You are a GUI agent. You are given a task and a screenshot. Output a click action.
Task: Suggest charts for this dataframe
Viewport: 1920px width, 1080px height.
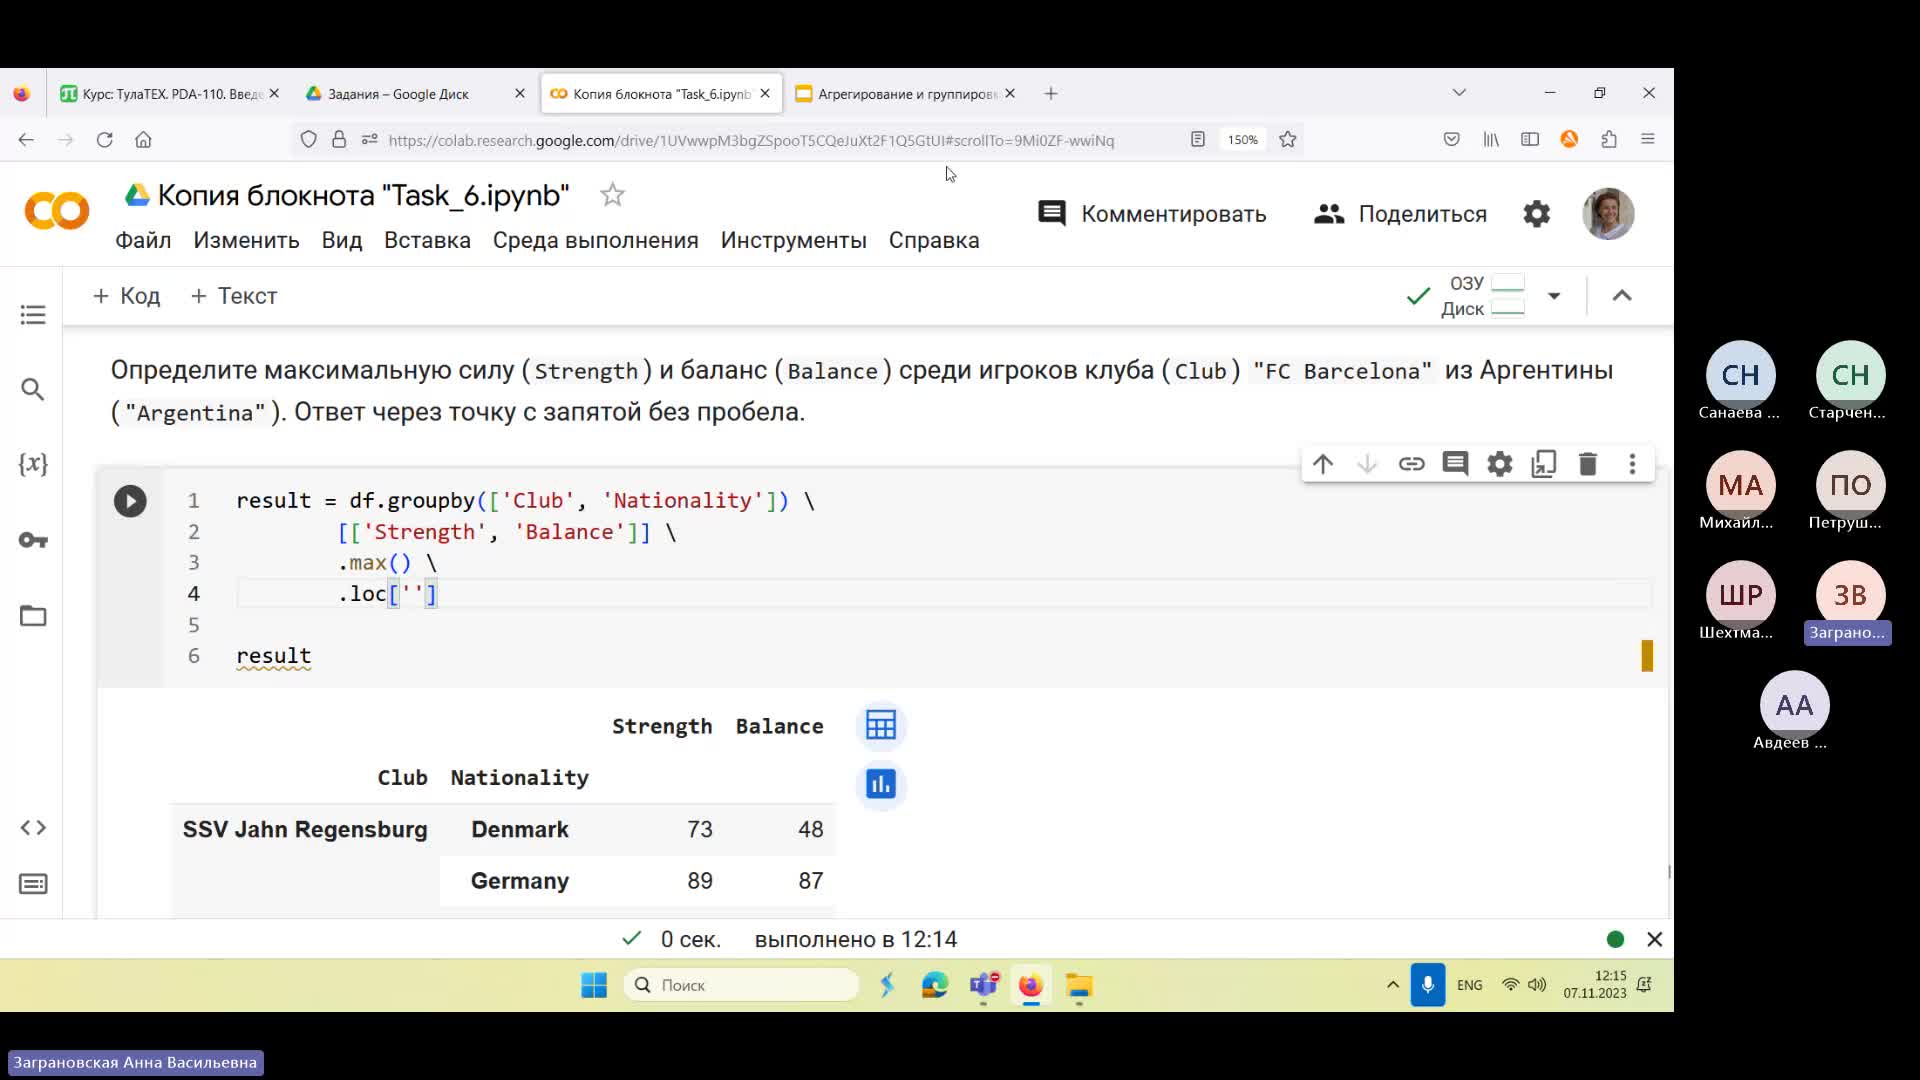pyautogui.click(x=881, y=785)
